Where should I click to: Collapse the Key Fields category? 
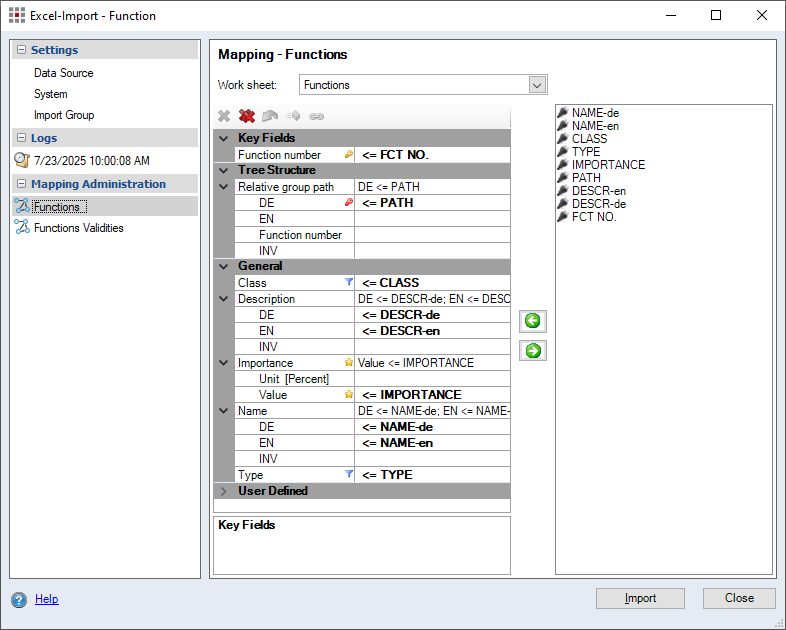223,138
